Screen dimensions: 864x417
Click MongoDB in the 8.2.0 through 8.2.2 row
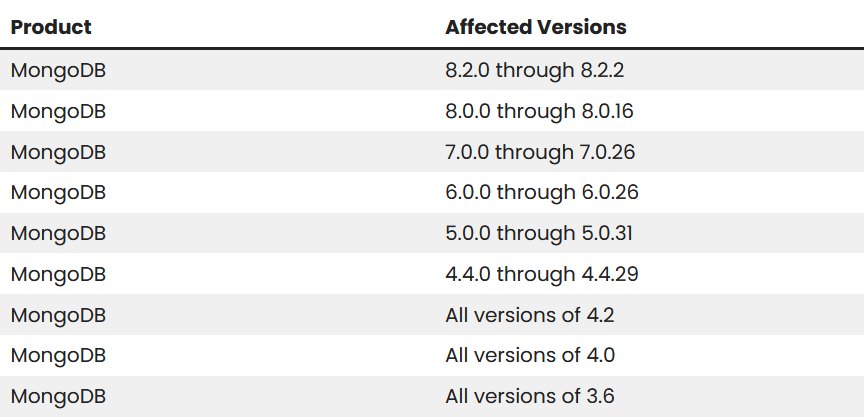(x=58, y=70)
